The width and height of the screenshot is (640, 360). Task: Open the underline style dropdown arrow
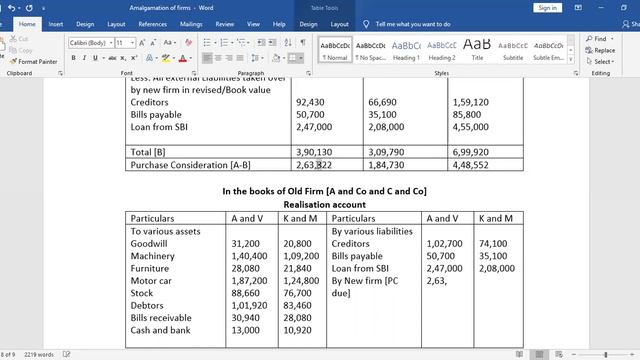point(103,58)
